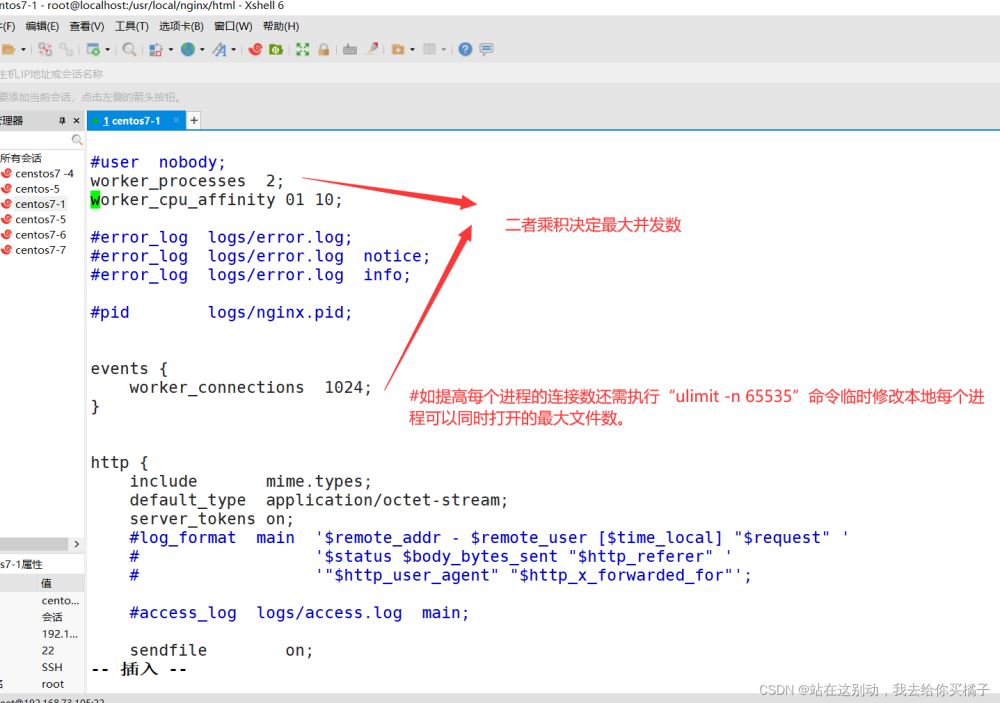Open help with the blue question icon
The height and width of the screenshot is (703, 1000).
pos(465,49)
